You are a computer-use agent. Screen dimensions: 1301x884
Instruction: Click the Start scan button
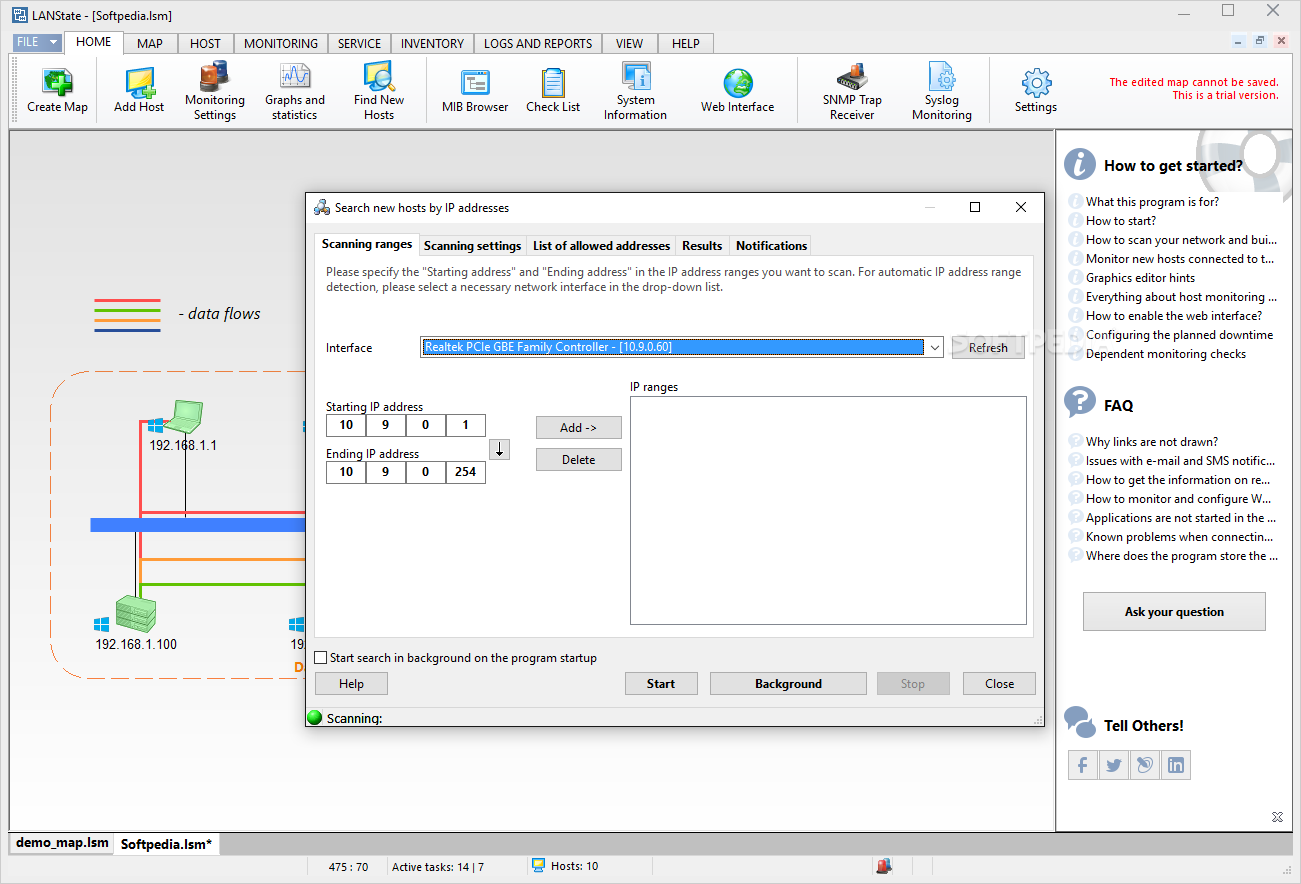(660, 684)
